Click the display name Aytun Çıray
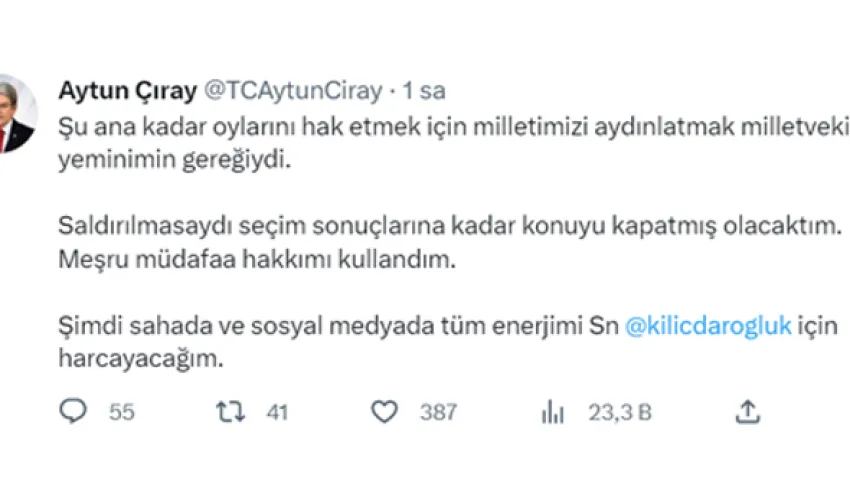The width and height of the screenshot is (850, 478). (x=128, y=91)
